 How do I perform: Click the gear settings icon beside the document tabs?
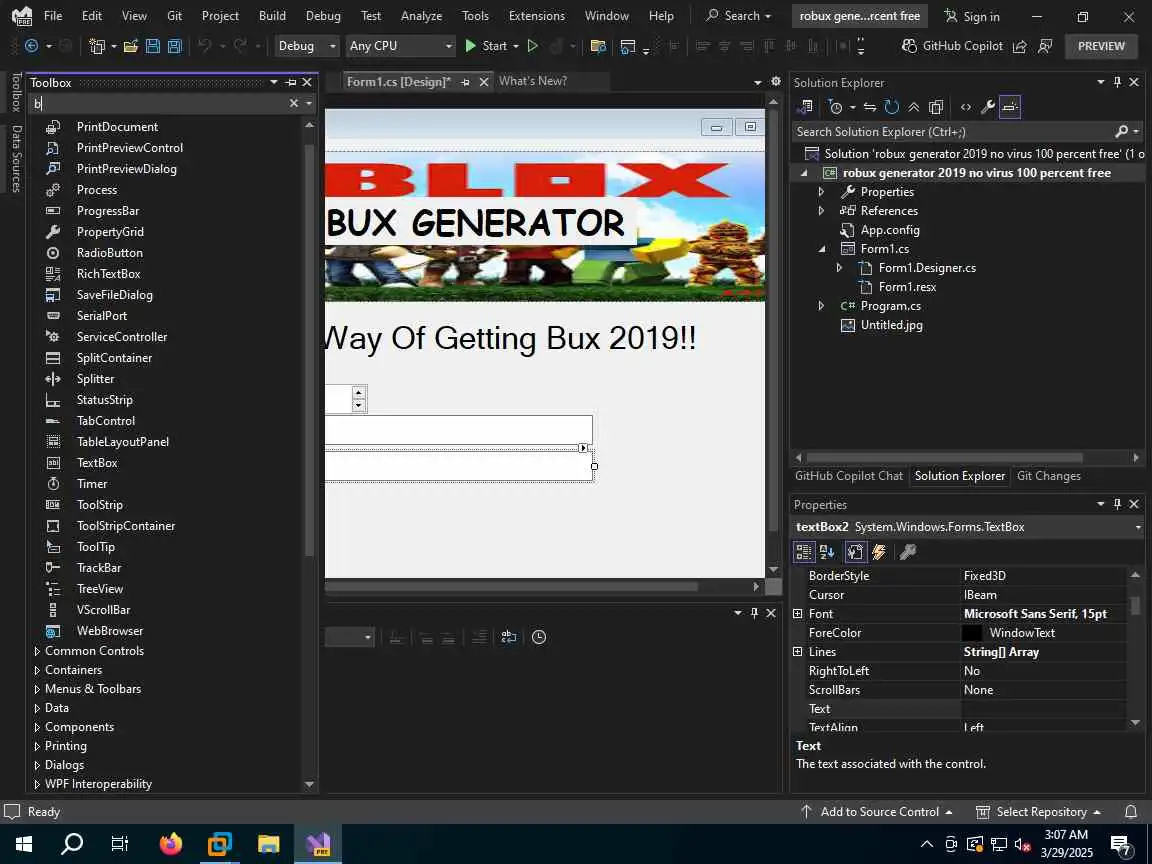(776, 82)
